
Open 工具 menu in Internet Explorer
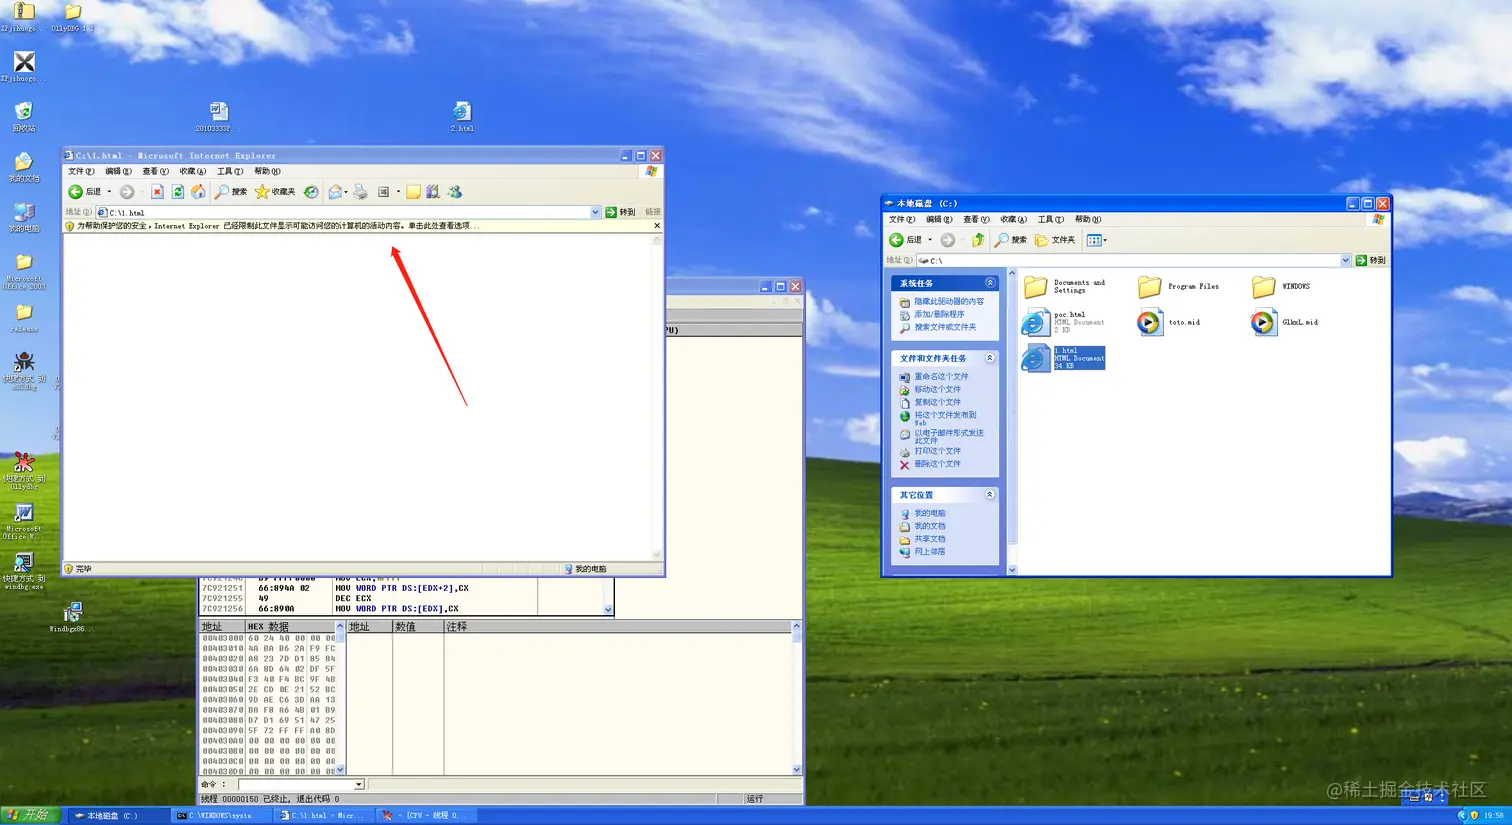coord(230,171)
